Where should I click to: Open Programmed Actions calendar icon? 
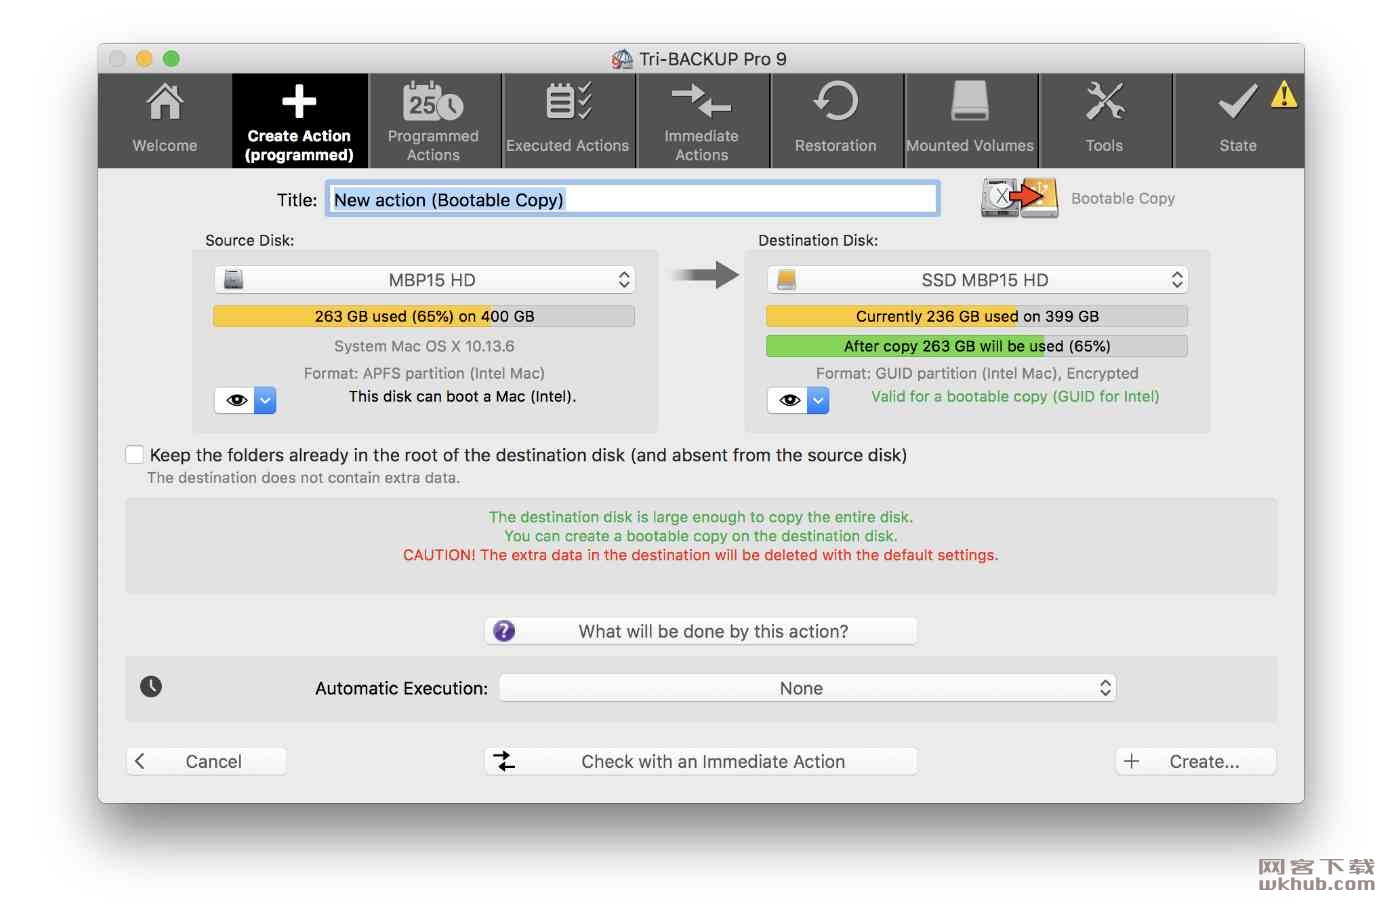pos(433,102)
